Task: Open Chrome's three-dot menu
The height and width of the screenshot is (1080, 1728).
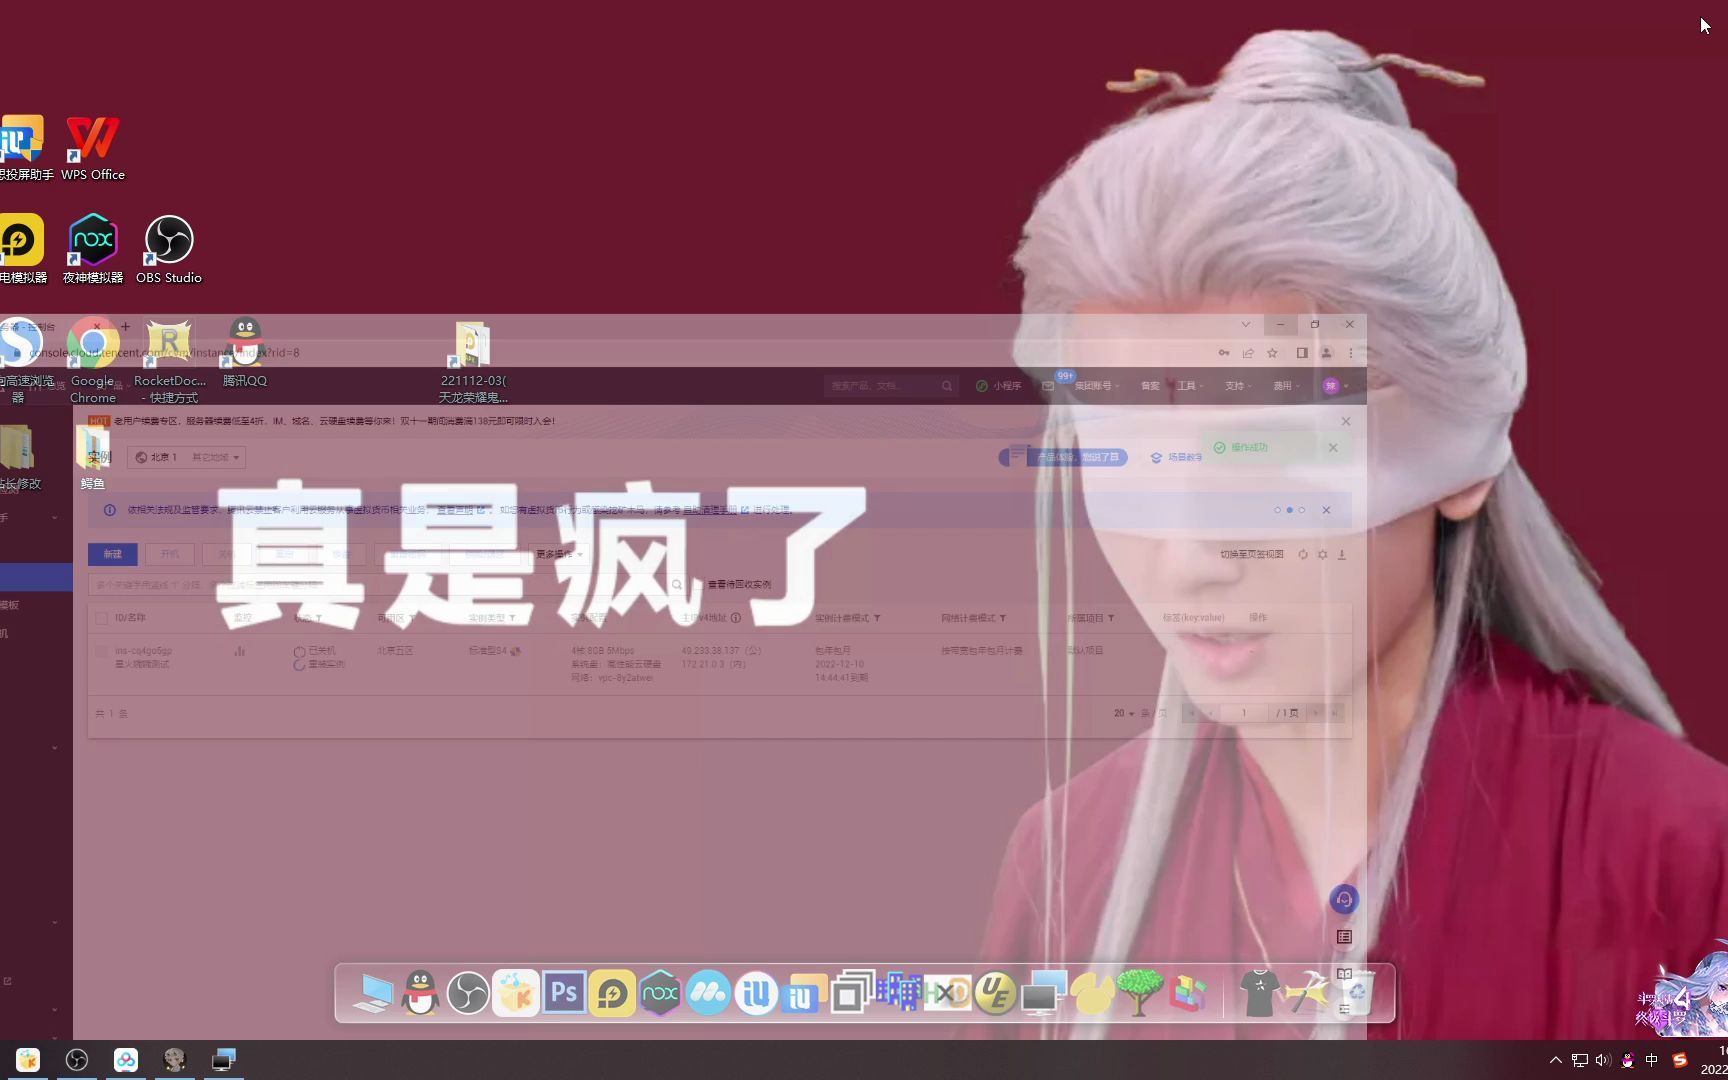Action: (x=1351, y=353)
